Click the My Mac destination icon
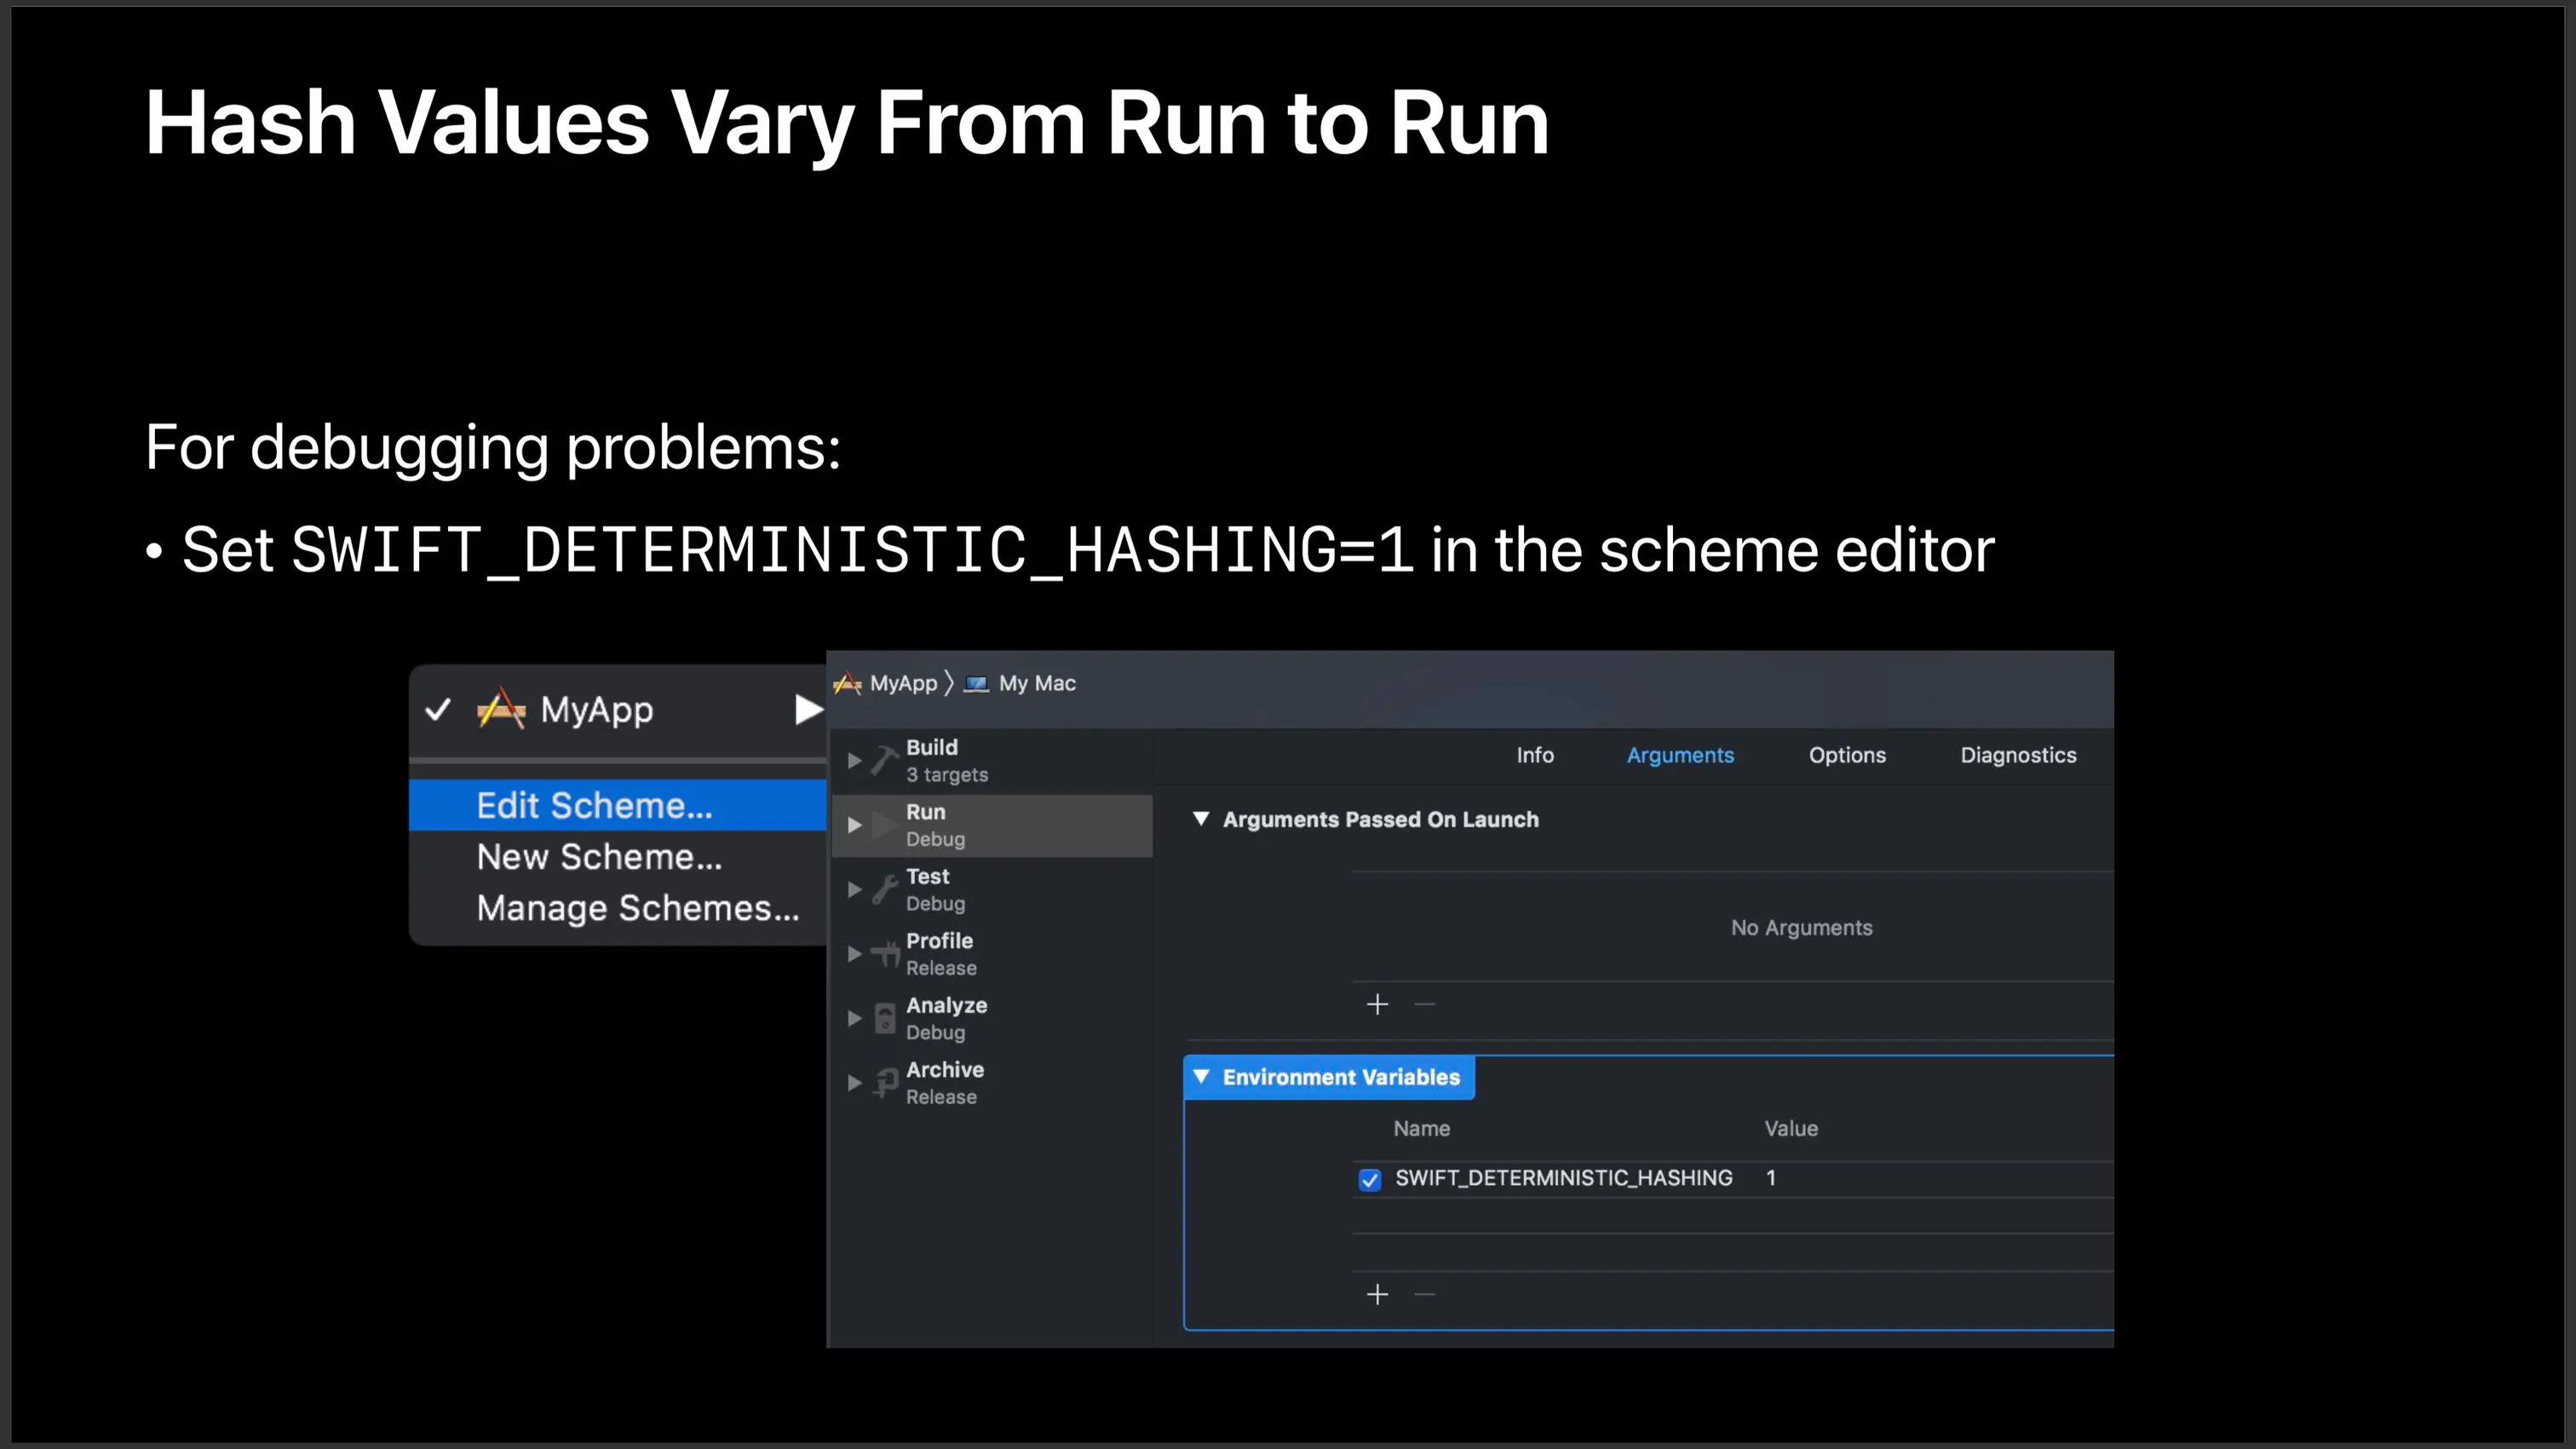The width and height of the screenshot is (2576, 1449). 976,683
